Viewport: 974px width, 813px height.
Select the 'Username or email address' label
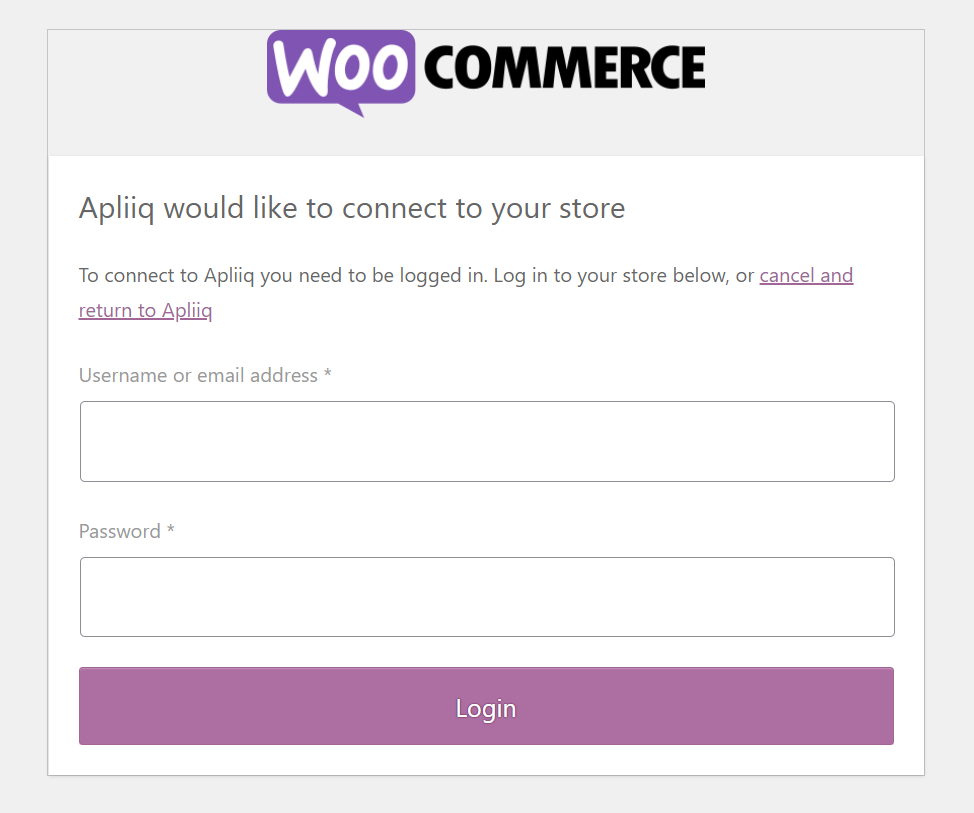[x=196, y=375]
